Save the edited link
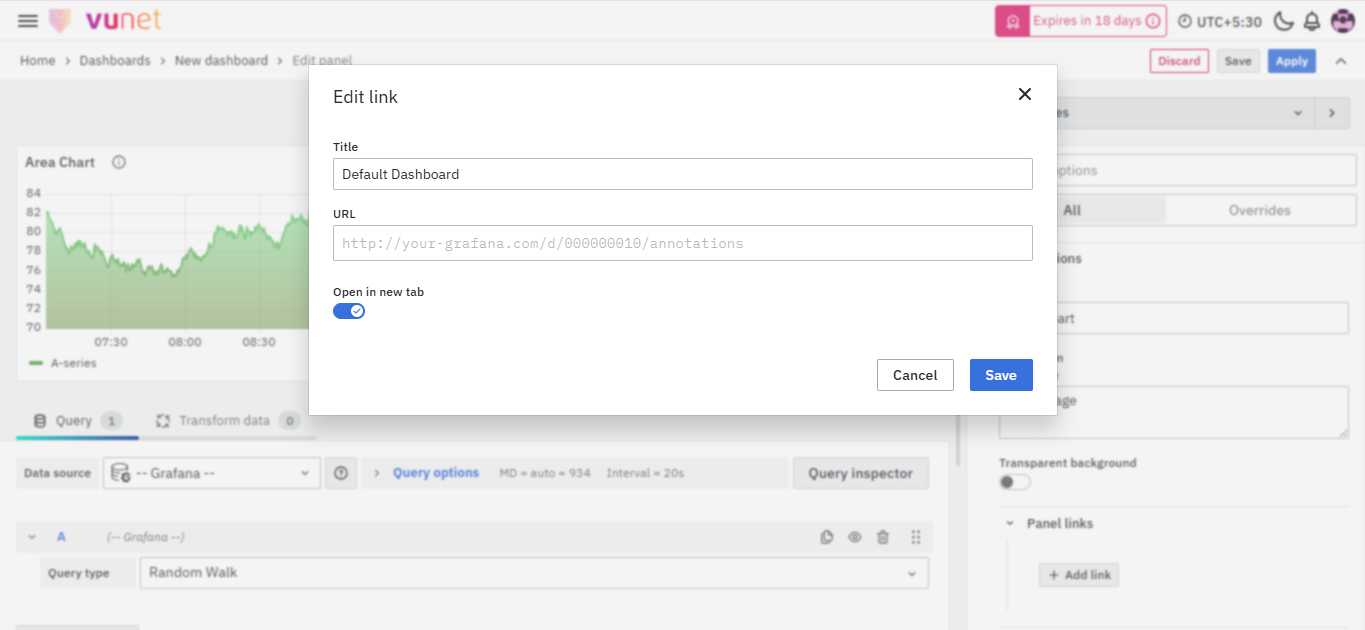 [1000, 375]
